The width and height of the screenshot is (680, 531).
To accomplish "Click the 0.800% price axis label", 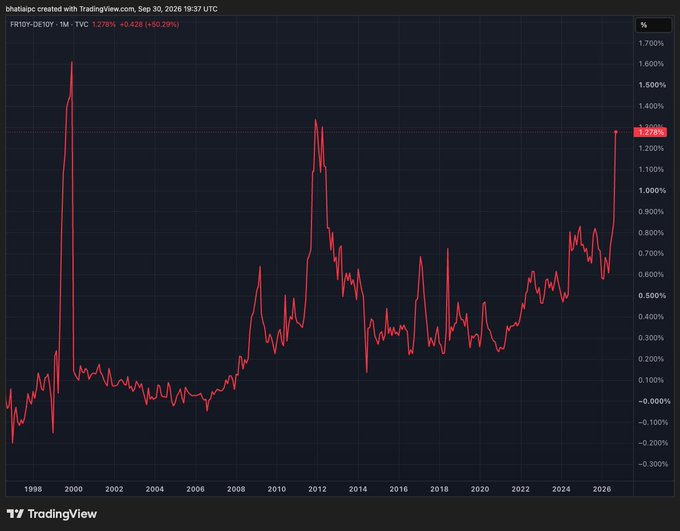I will tap(651, 233).
